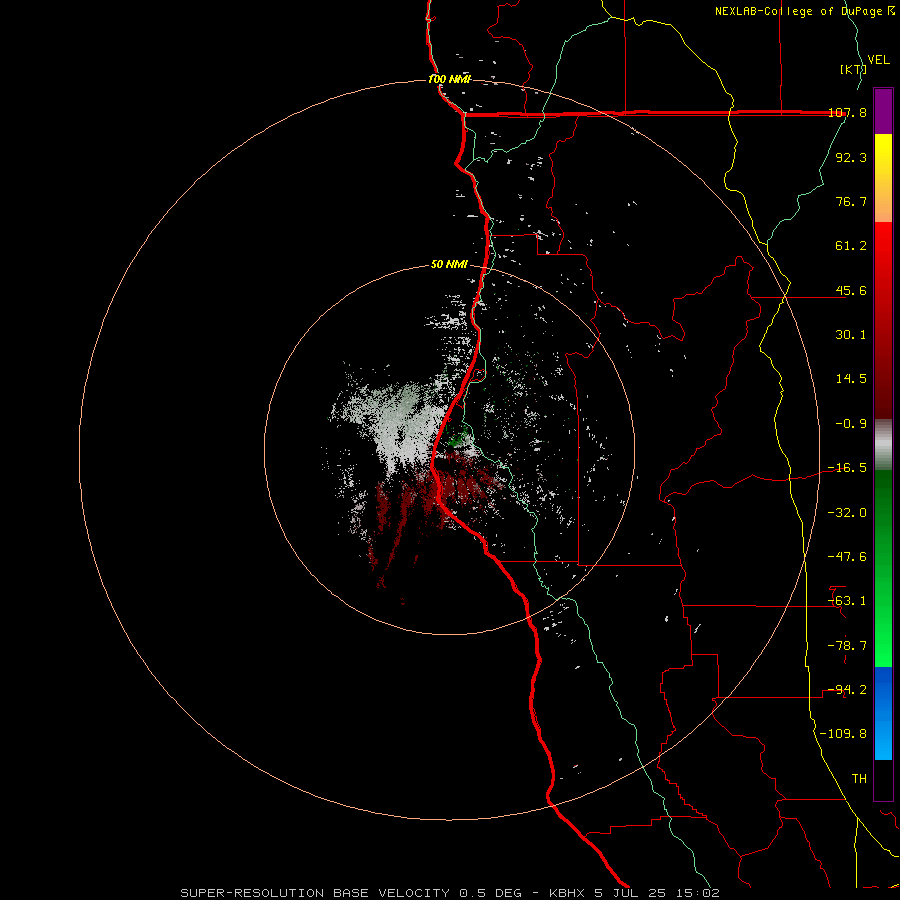The width and height of the screenshot is (900, 900).
Task: Click the 100 NMI range ring label
Action: (x=449, y=79)
